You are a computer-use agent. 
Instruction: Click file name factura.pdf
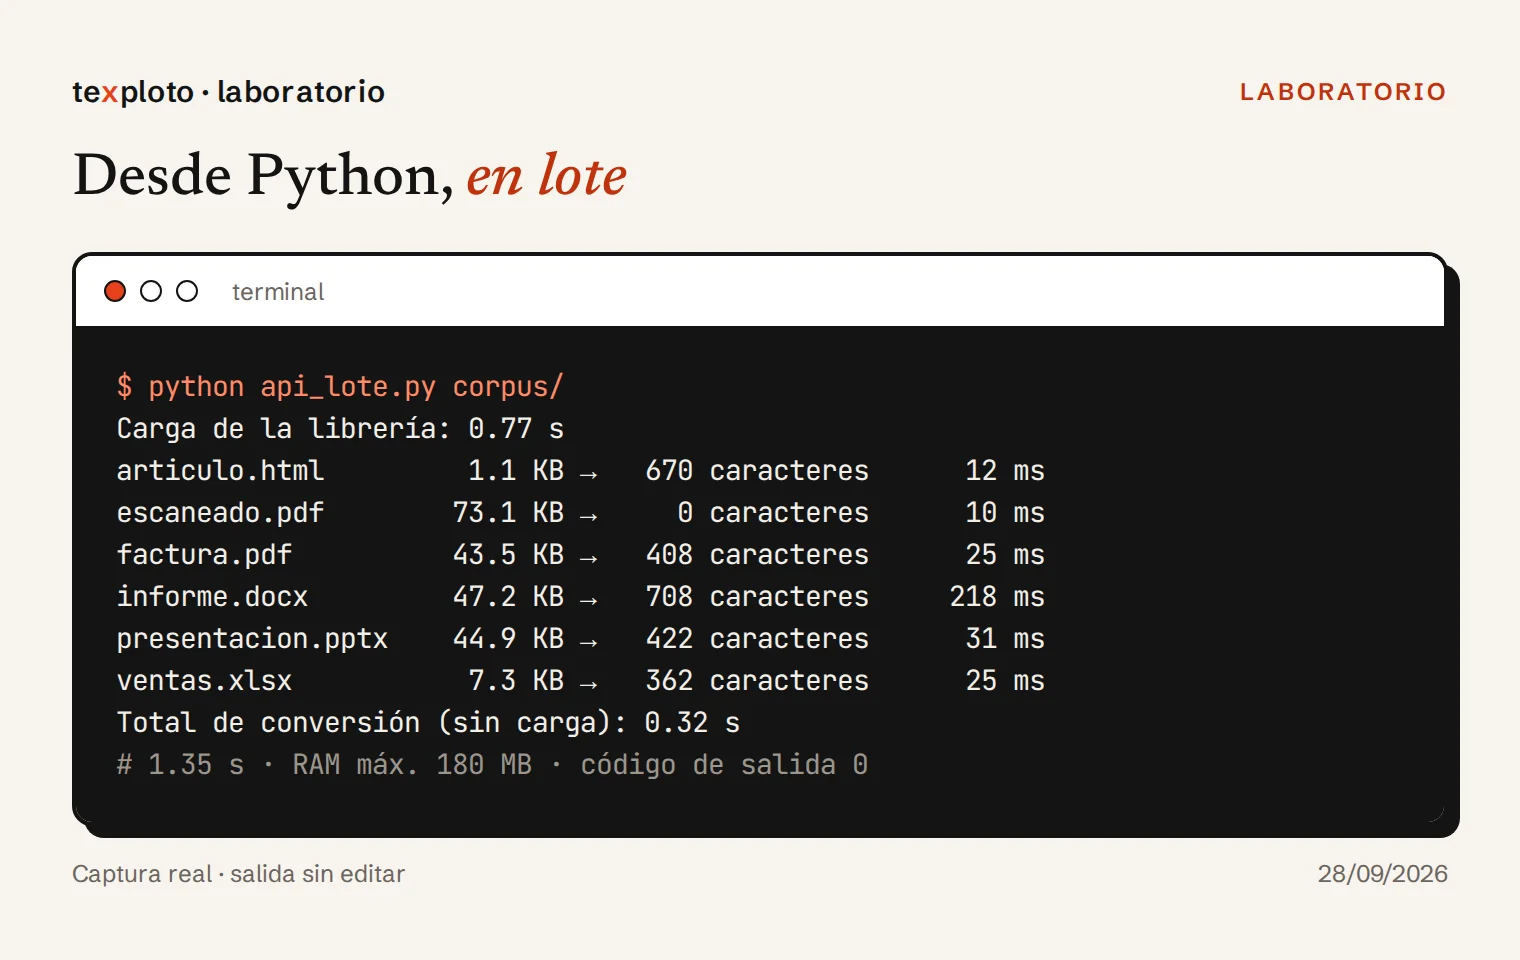204,555
